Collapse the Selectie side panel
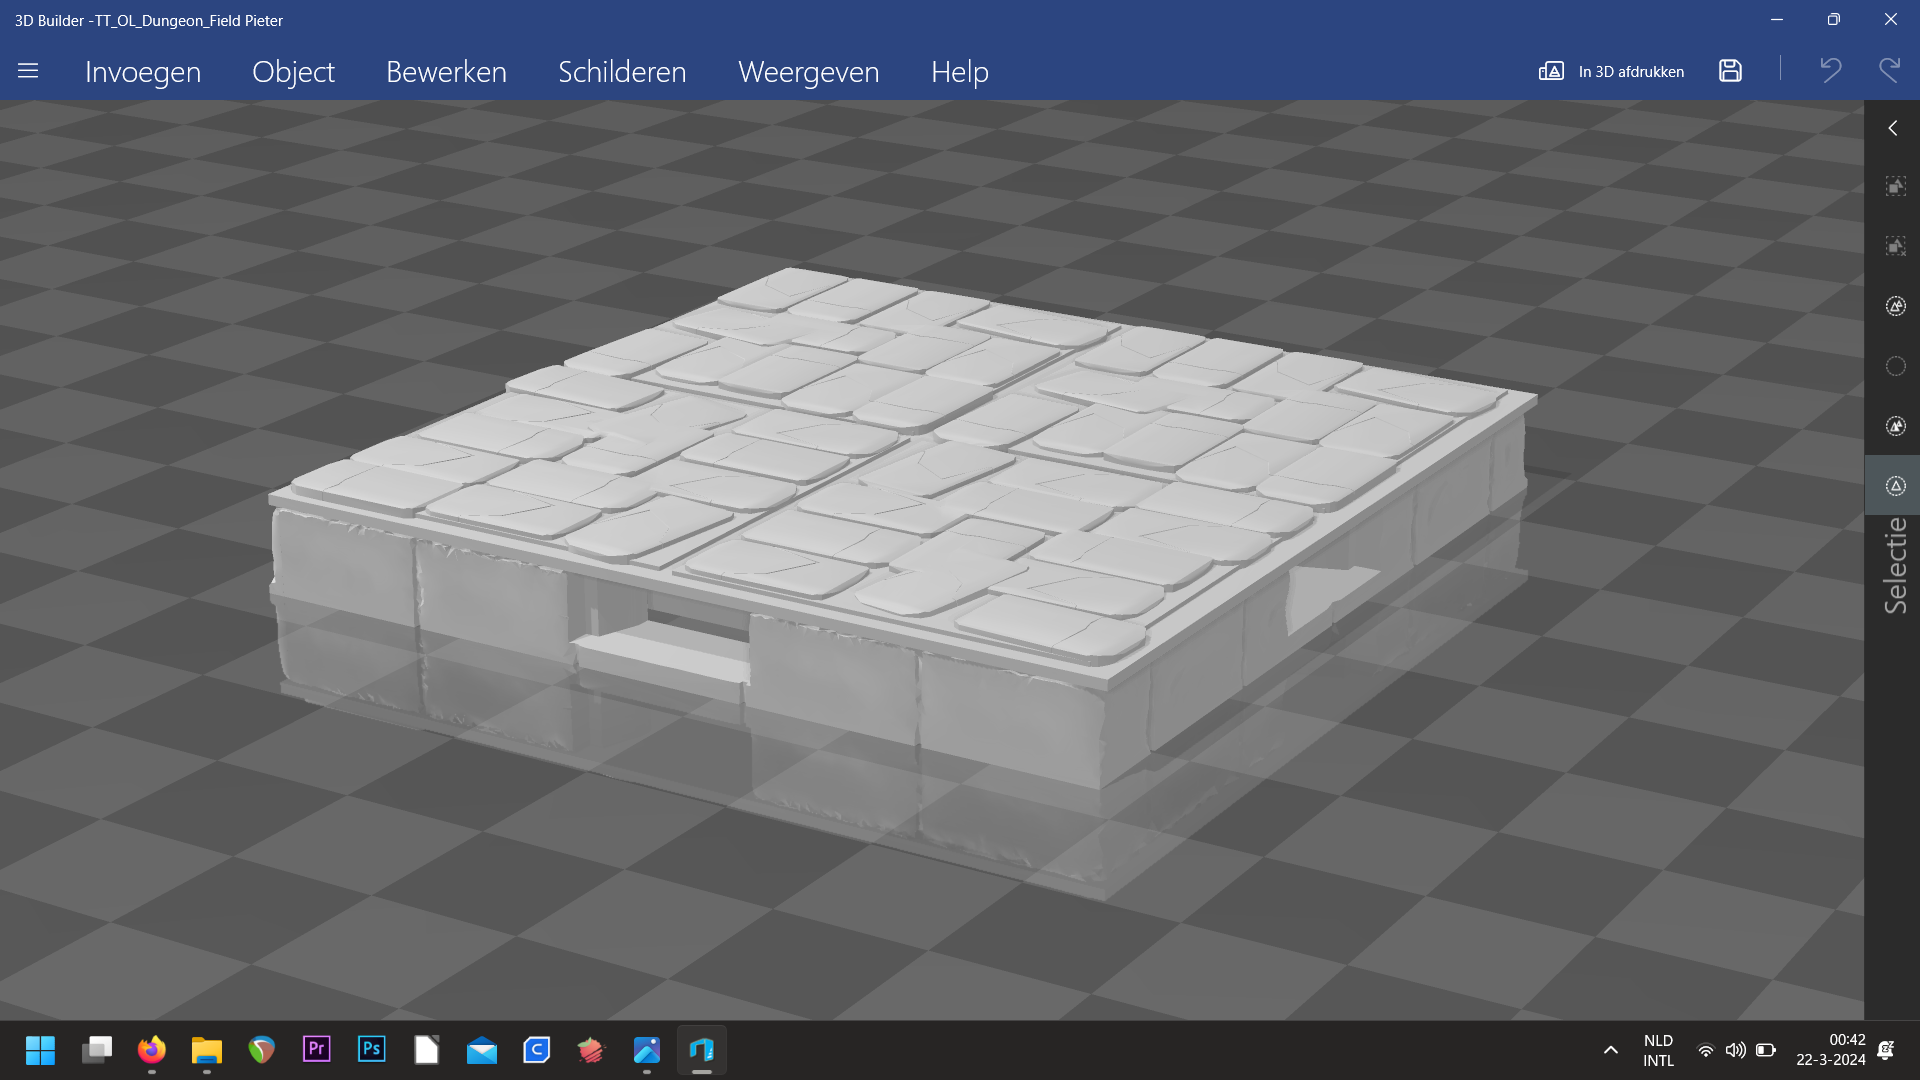The width and height of the screenshot is (1920, 1080). pyautogui.click(x=1892, y=128)
